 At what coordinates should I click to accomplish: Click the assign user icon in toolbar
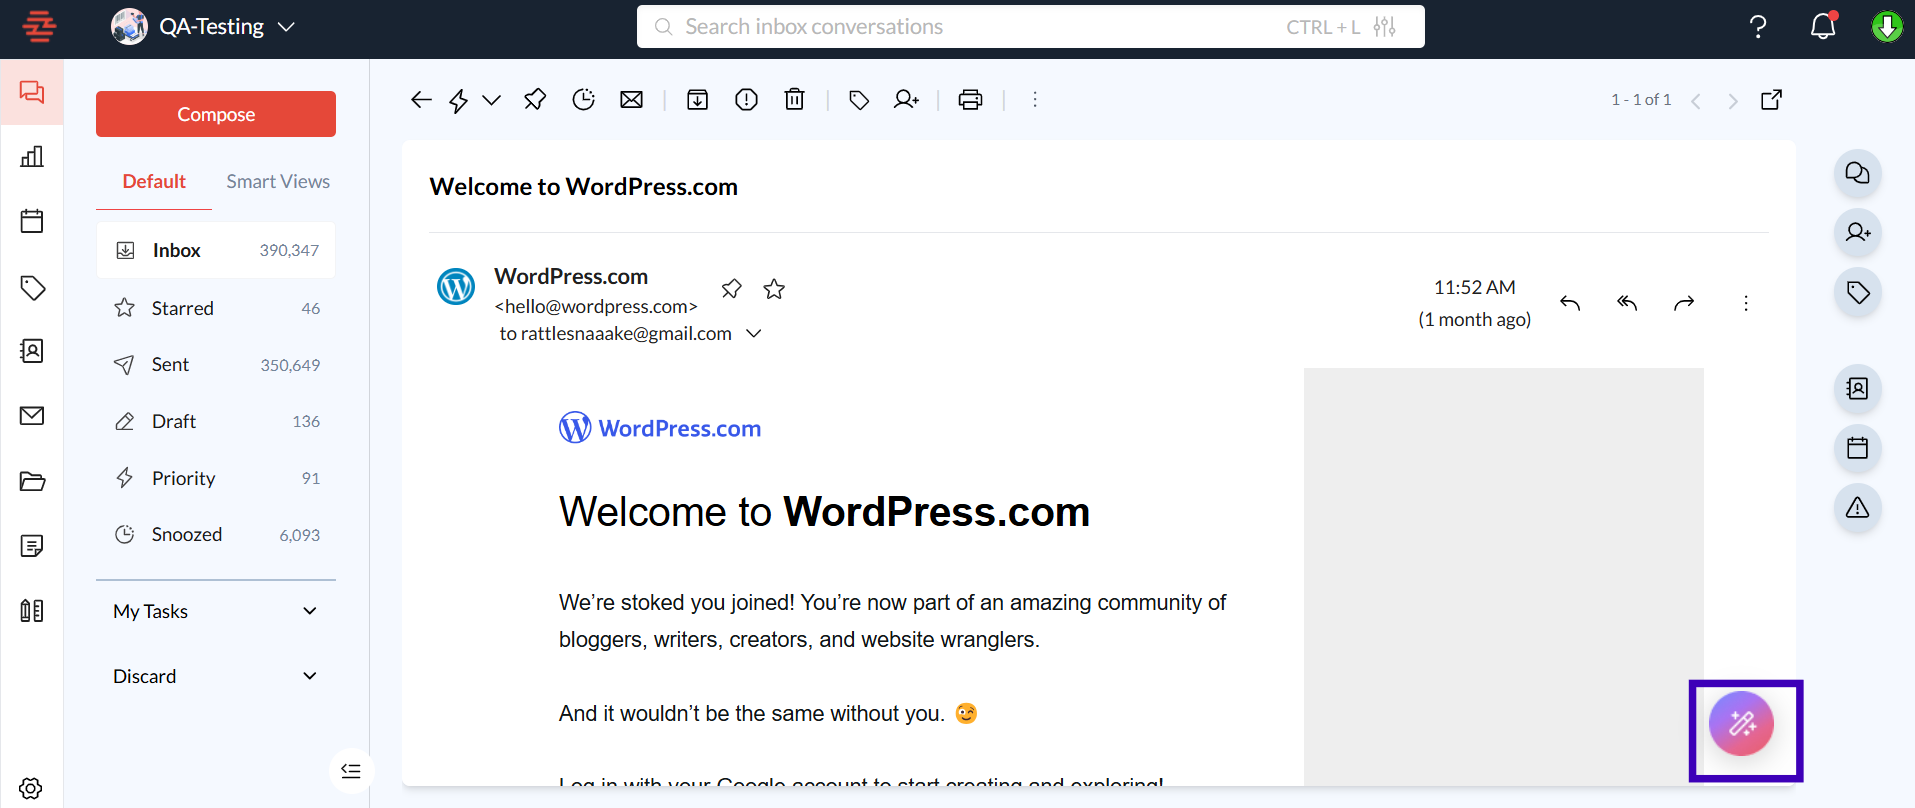pos(906,99)
